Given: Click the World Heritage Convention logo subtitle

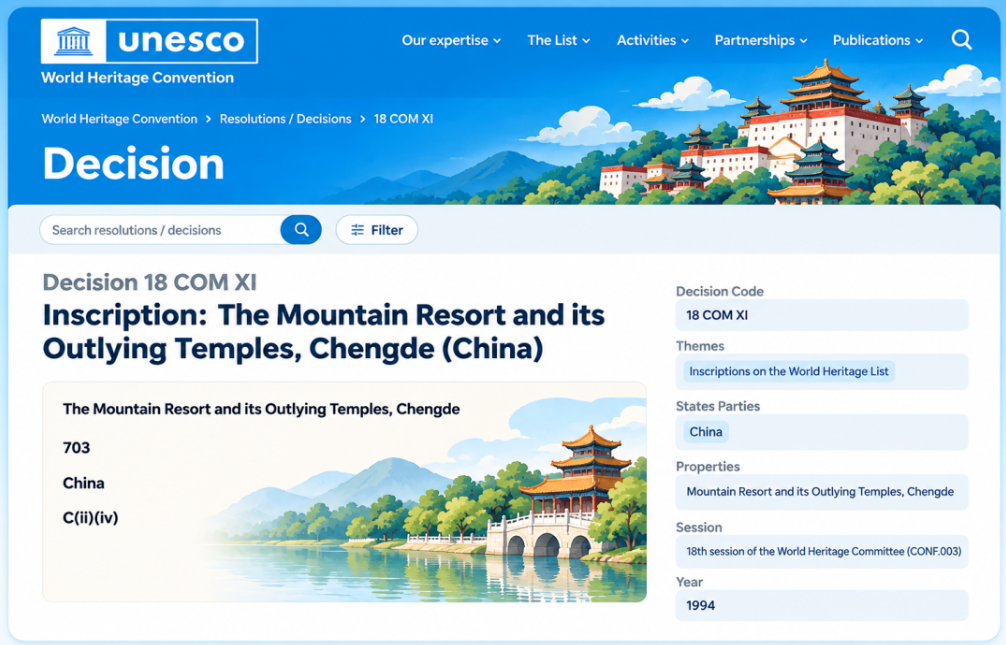Looking at the screenshot, I should point(137,78).
